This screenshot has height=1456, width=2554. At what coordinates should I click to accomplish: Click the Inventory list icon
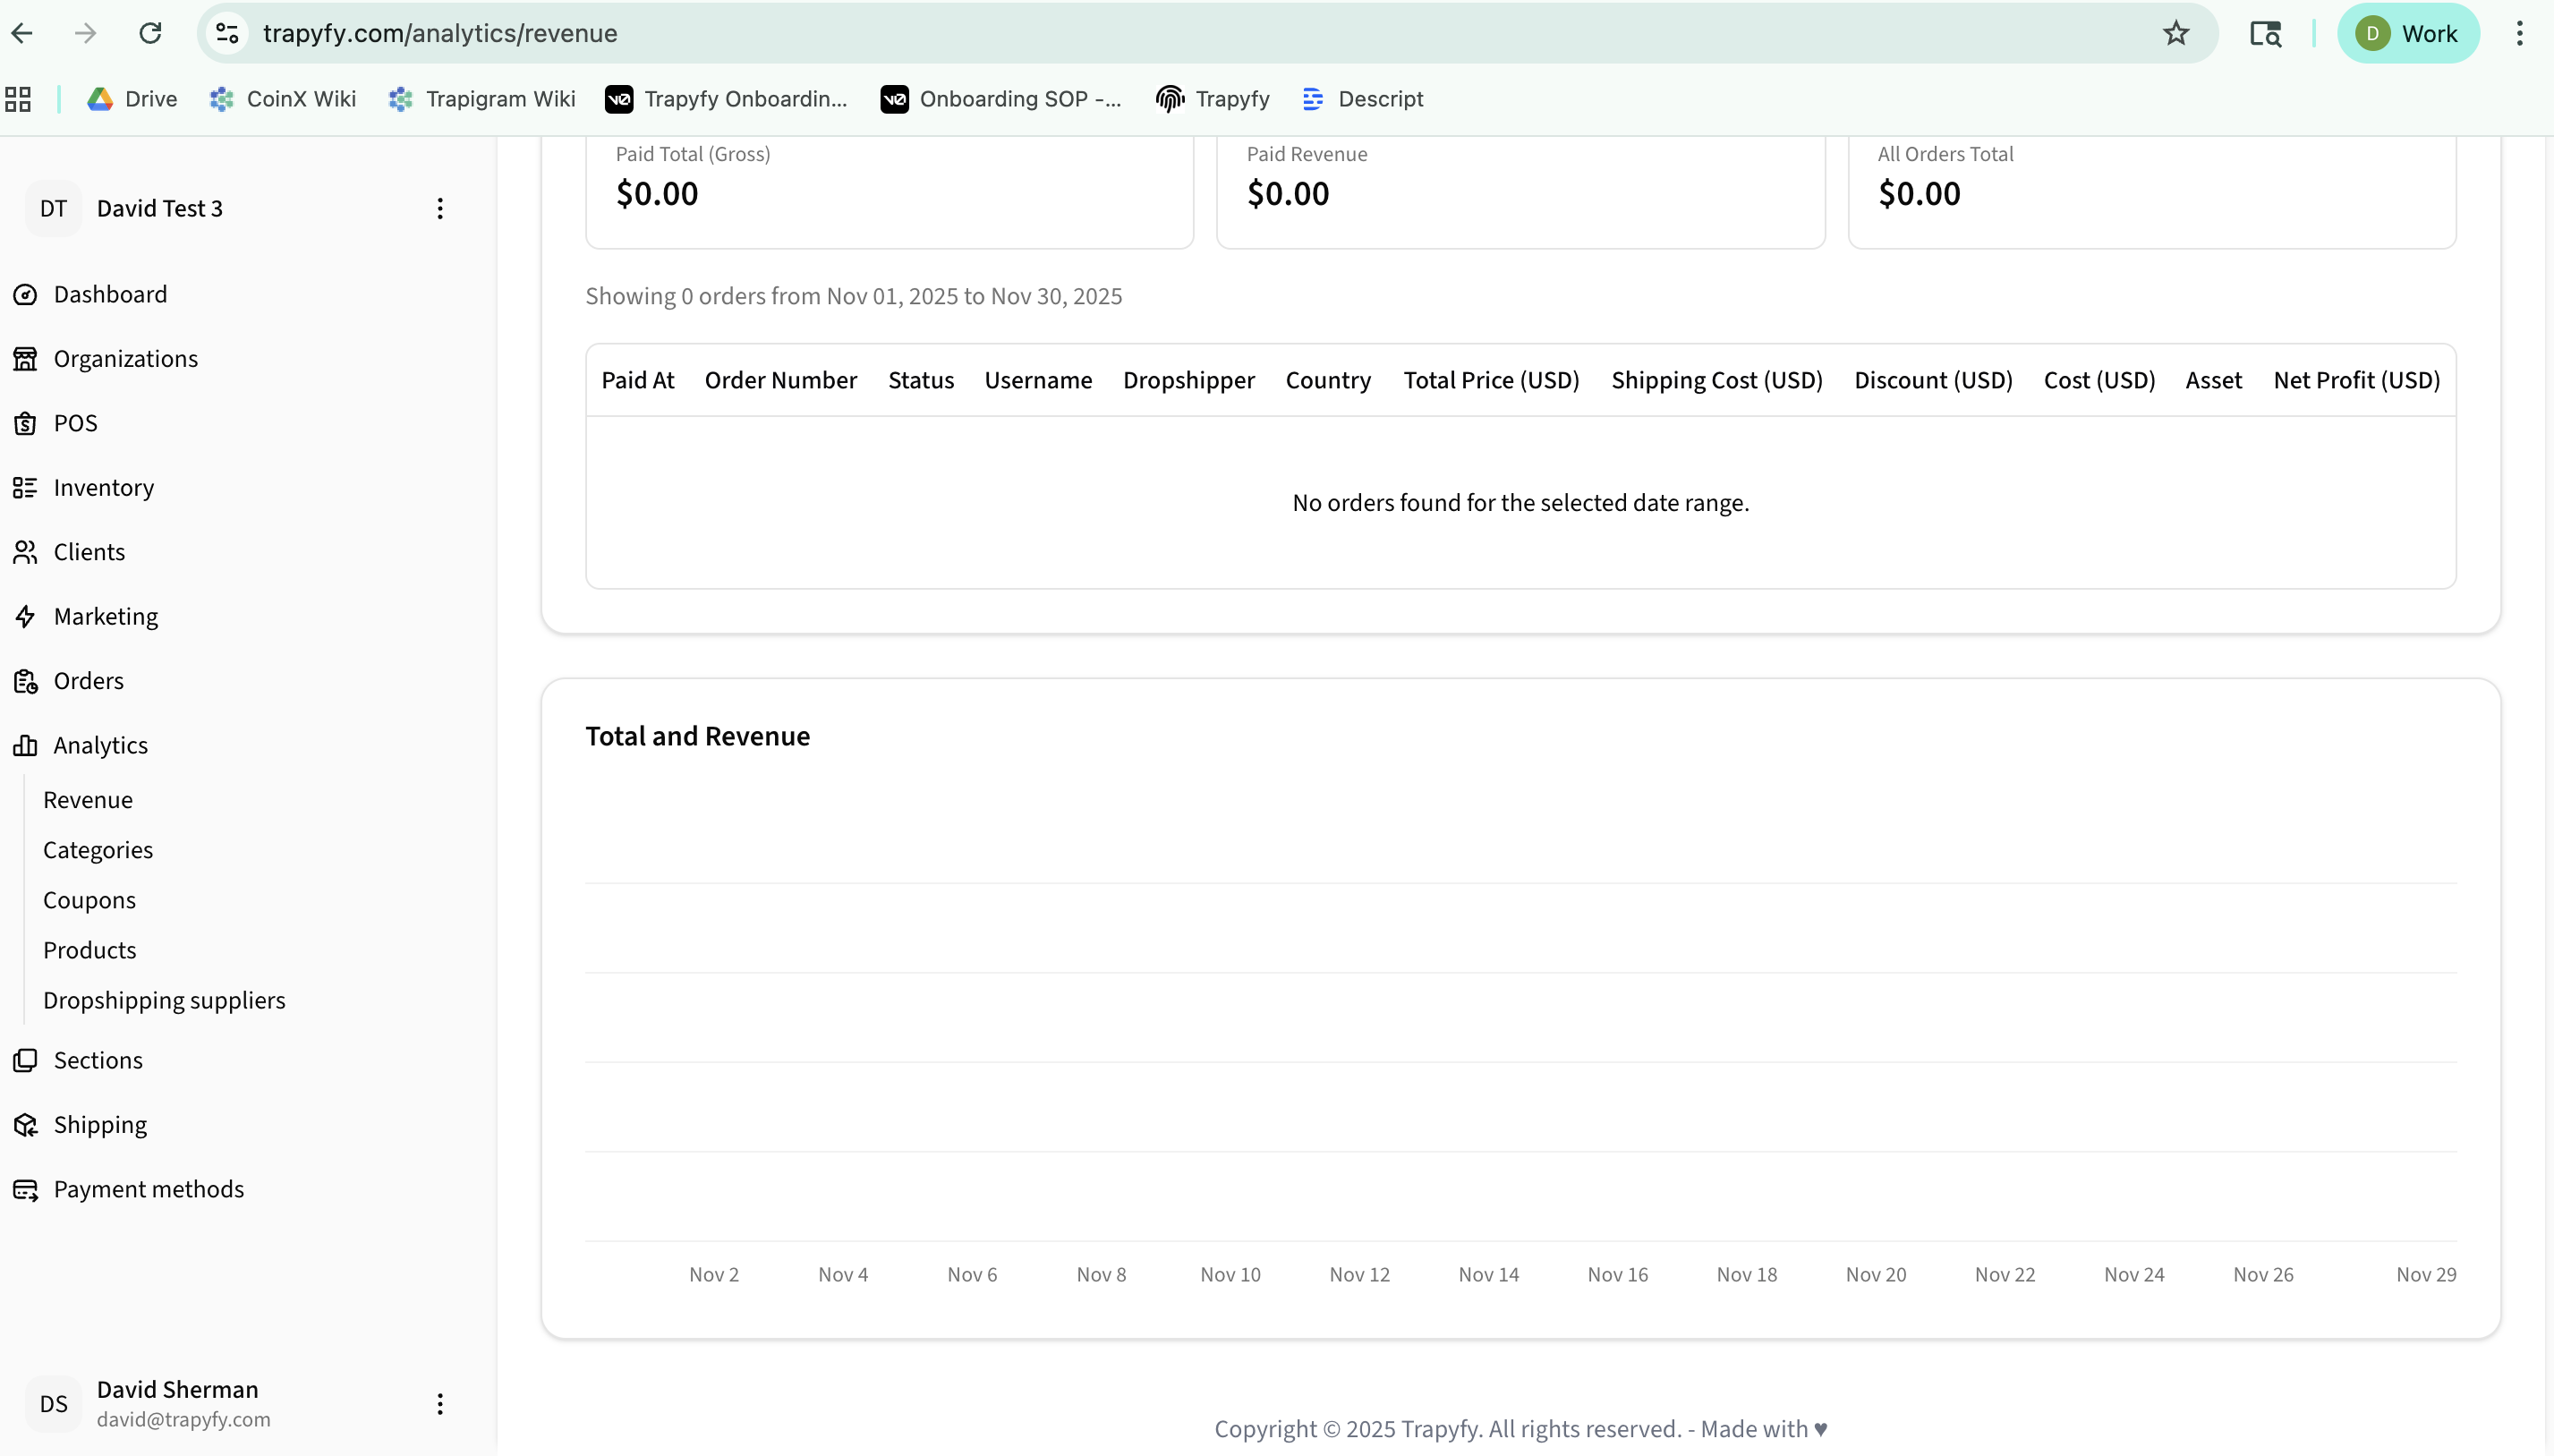(25, 487)
